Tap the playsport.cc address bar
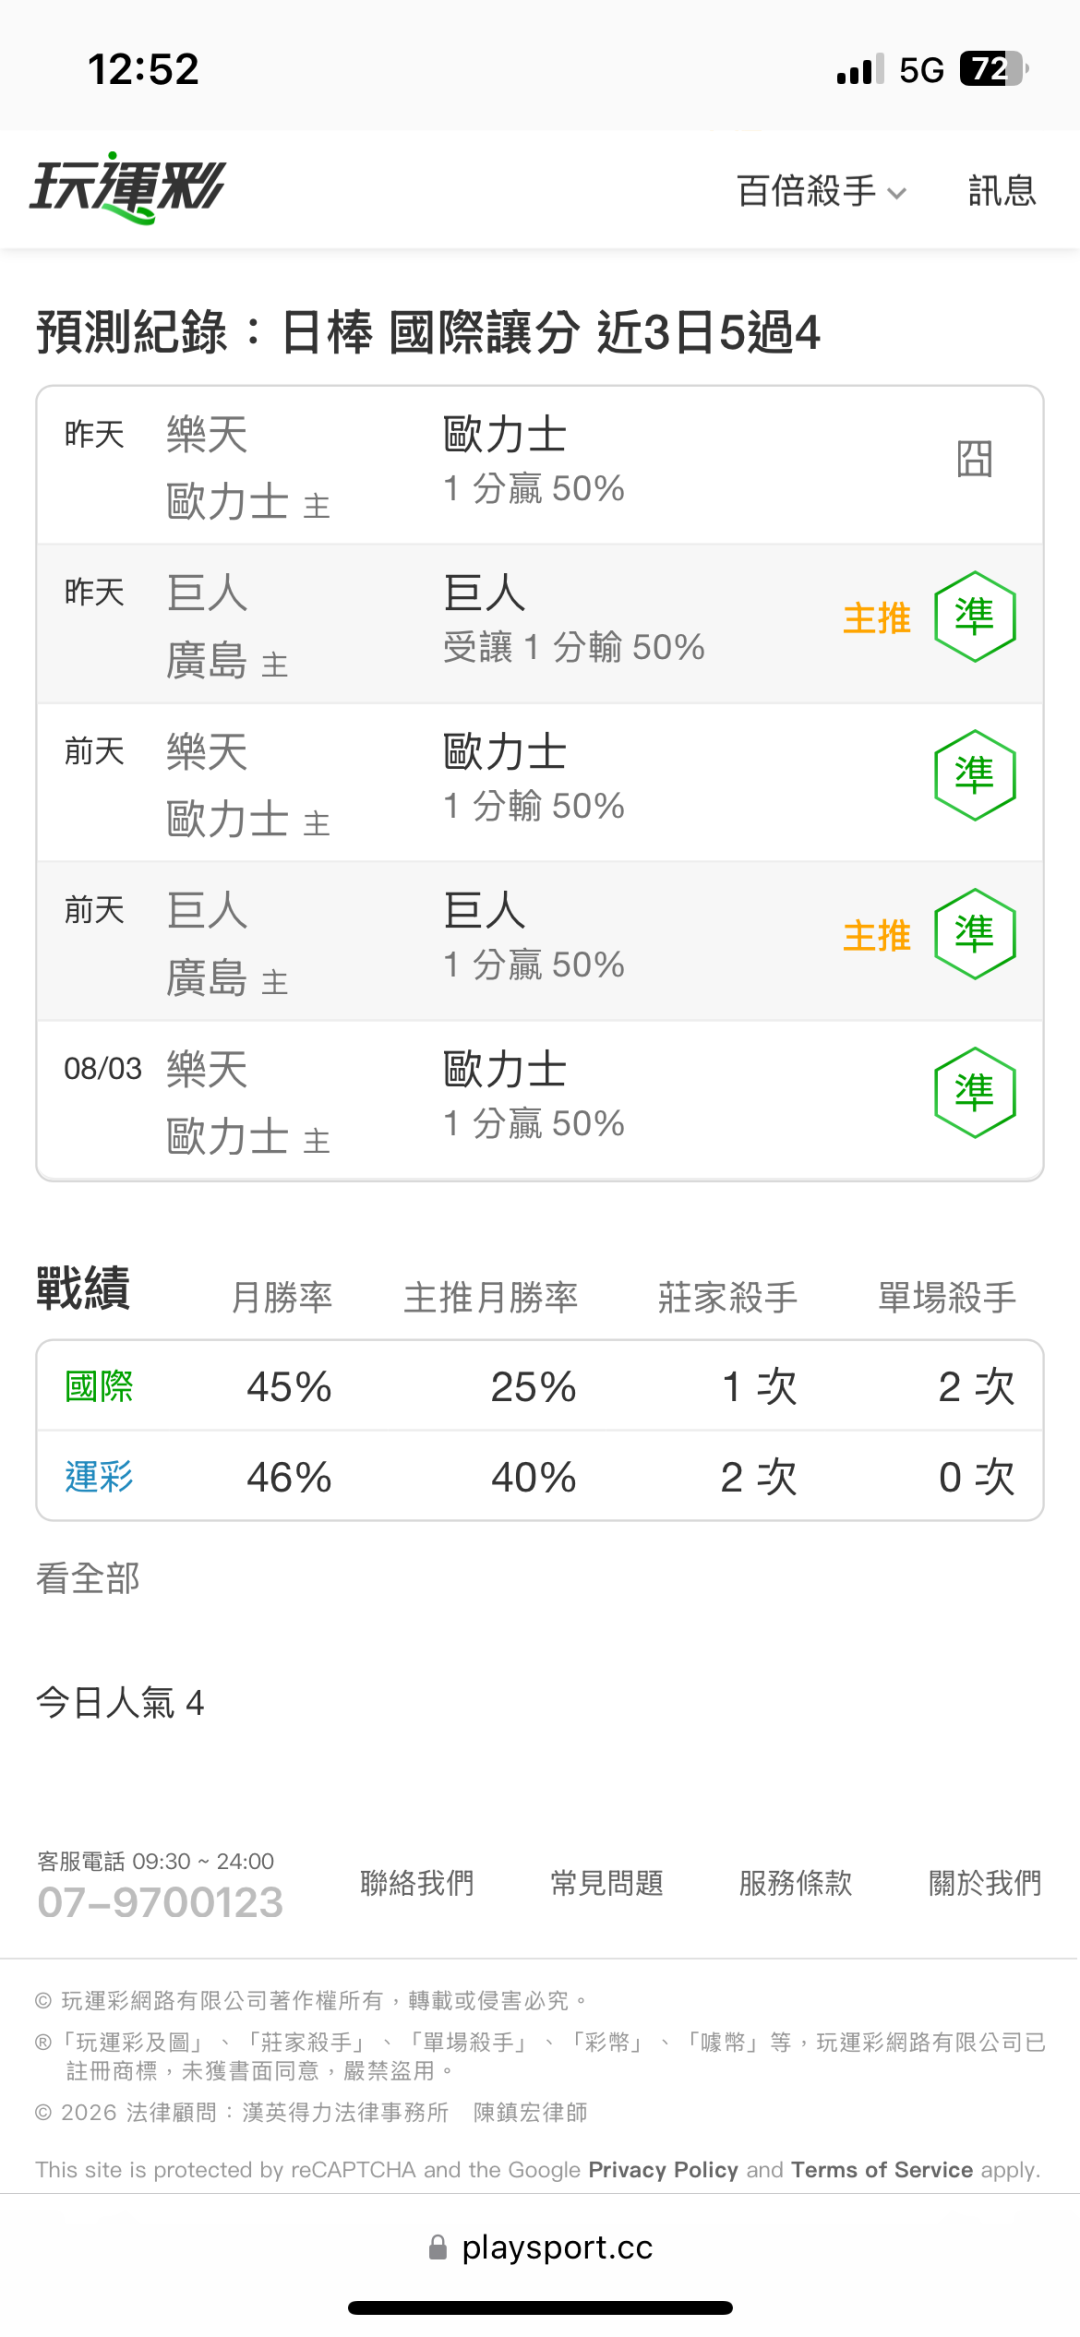This screenshot has height=2337, width=1080. click(540, 2248)
